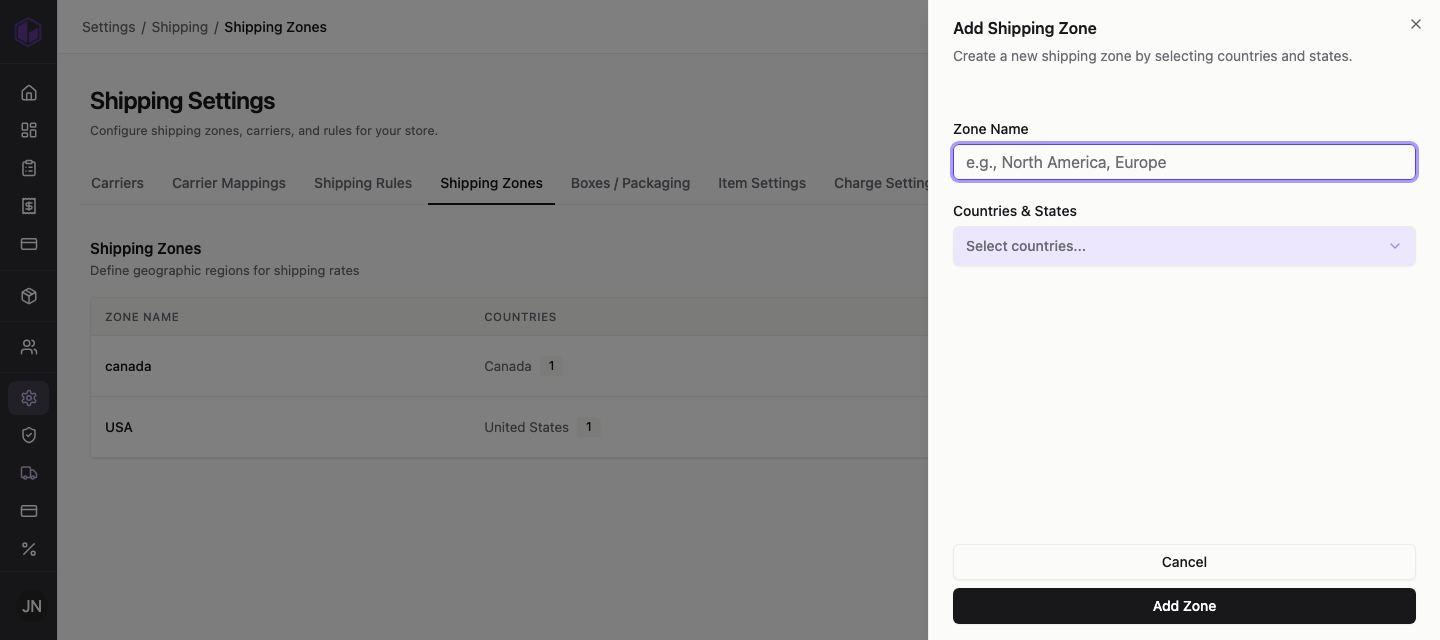Open the JN user avatar

pyautogui.click(x=31, y=606)
